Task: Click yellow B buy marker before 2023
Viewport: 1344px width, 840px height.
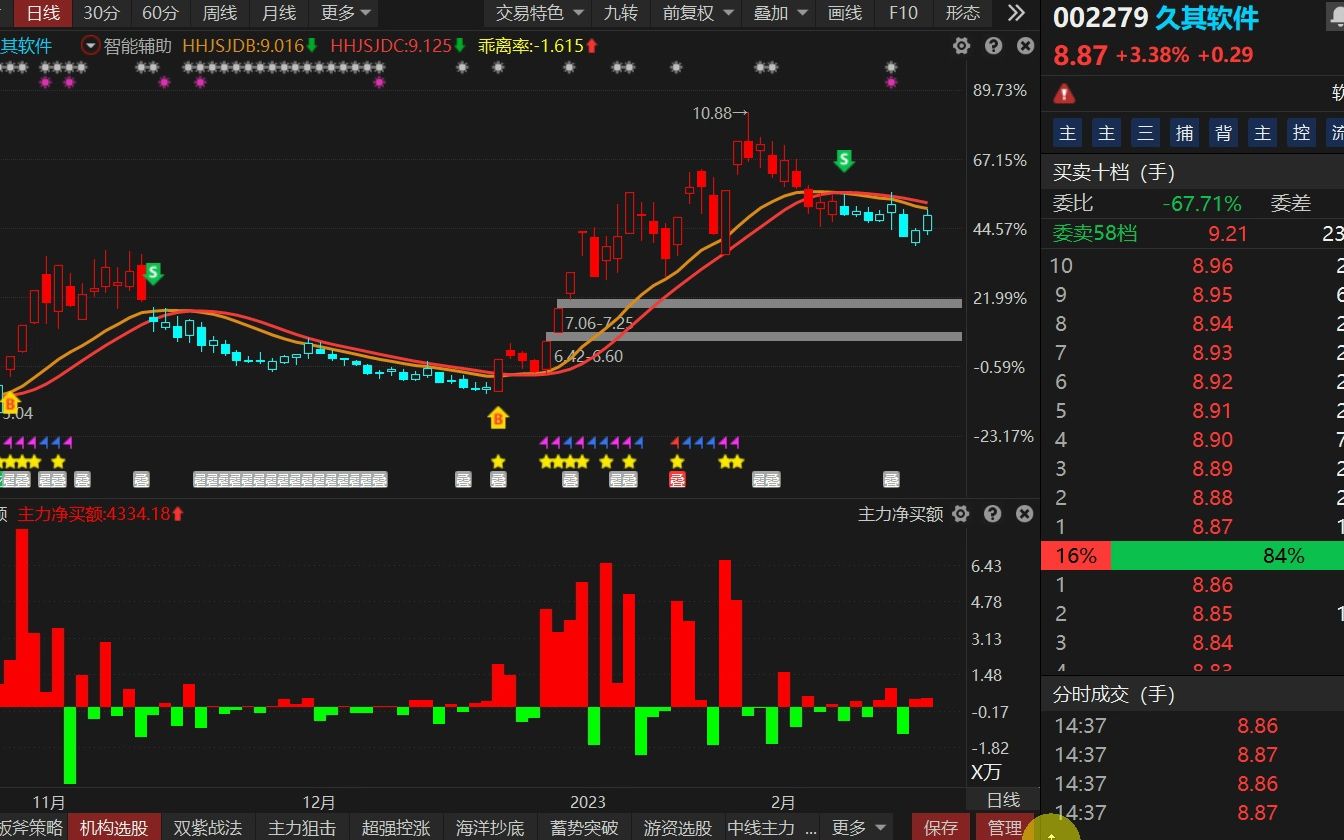Action: pyautogui.click(x=498, y=418)
